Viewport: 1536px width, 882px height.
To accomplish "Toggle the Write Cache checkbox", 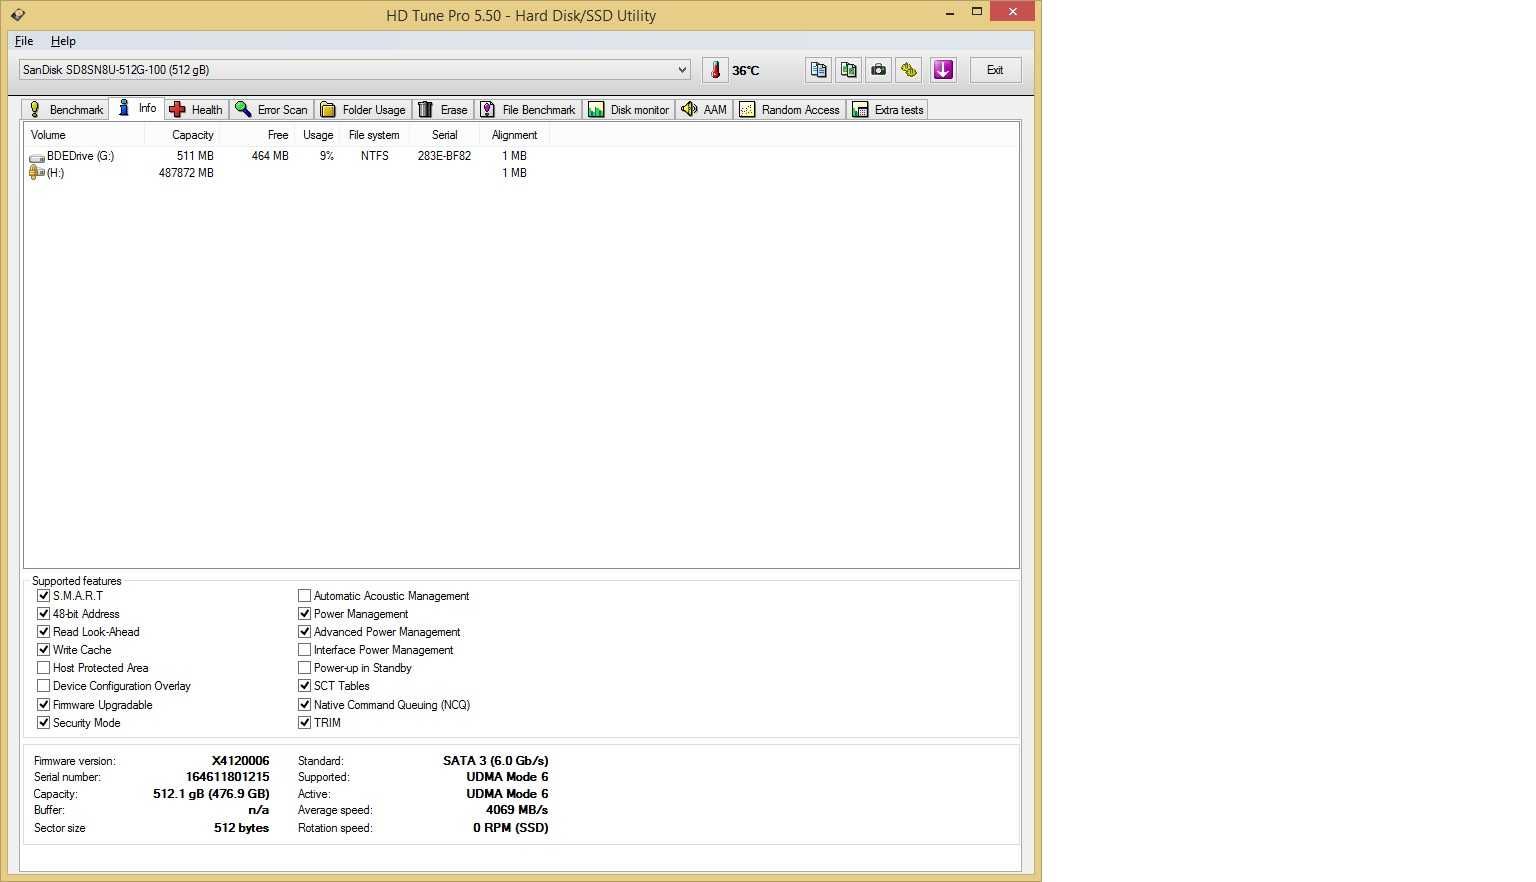I will (43, 650).
